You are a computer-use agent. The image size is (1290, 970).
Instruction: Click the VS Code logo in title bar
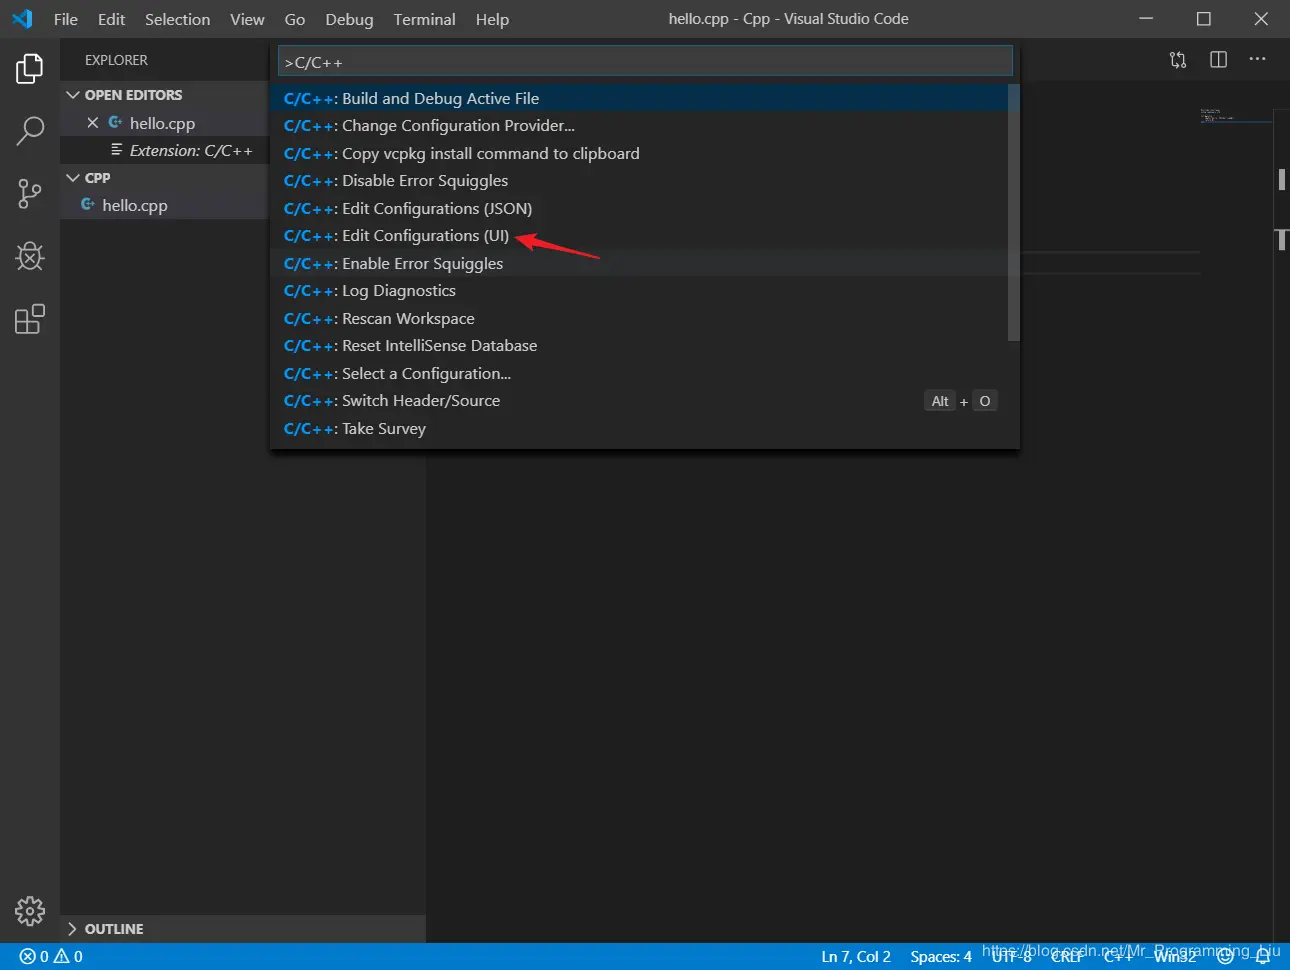click(22, 19)
